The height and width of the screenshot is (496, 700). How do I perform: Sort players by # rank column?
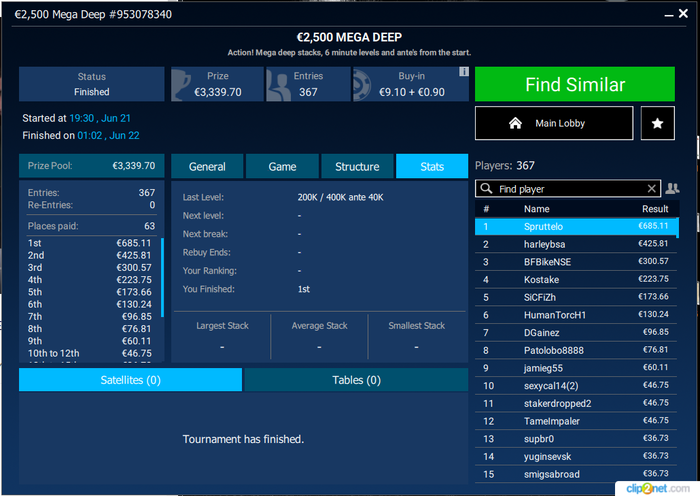tap(486, 209)
